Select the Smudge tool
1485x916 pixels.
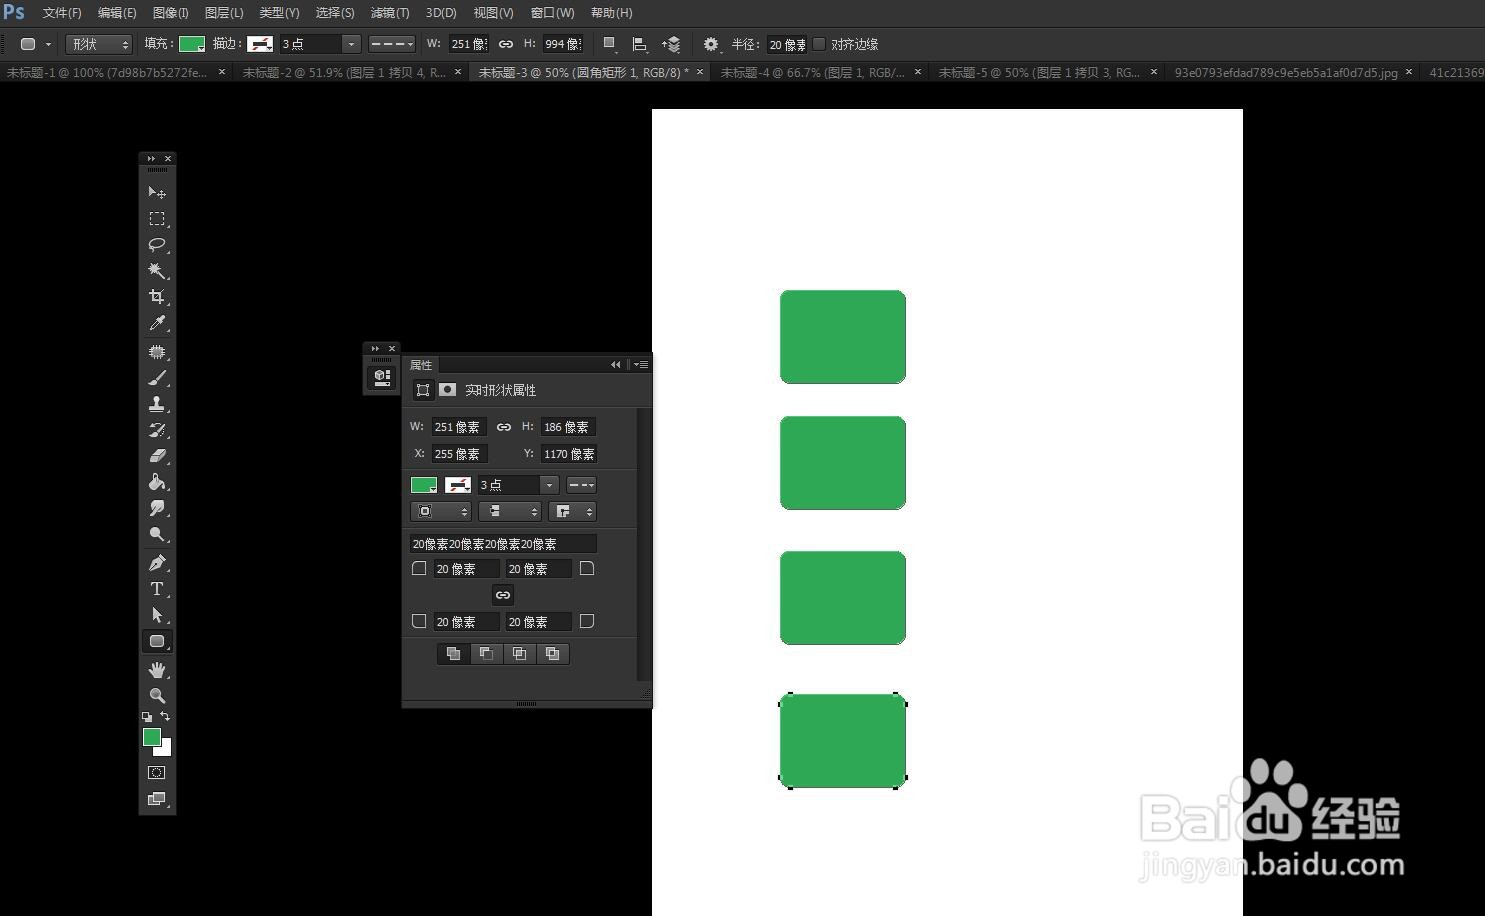tap(157, 508)
